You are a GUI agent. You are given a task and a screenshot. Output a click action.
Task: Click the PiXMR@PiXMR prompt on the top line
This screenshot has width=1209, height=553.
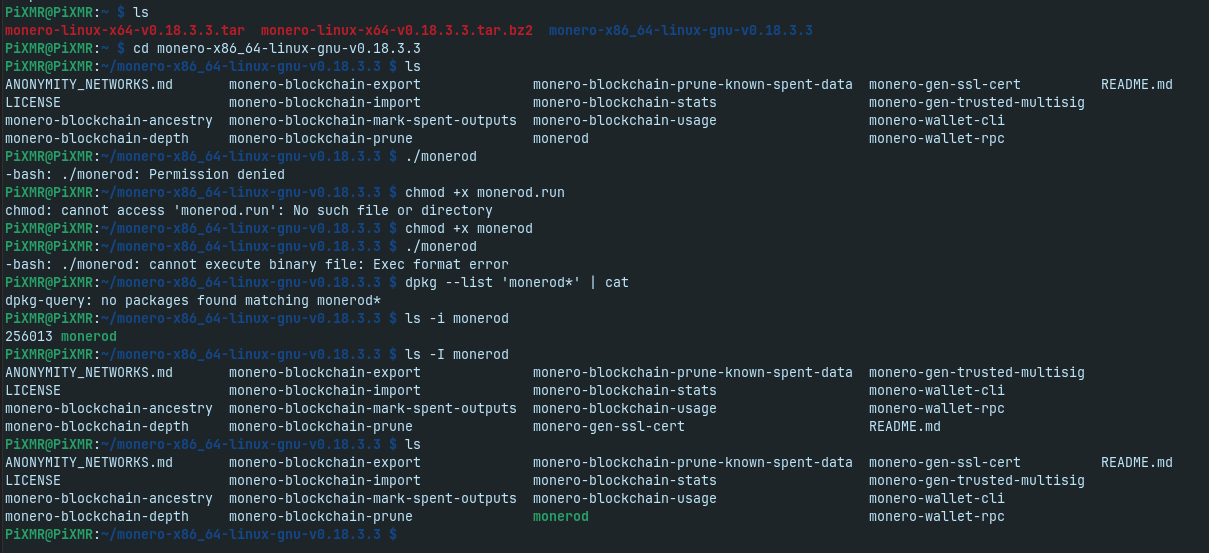[x=48, y=13]
